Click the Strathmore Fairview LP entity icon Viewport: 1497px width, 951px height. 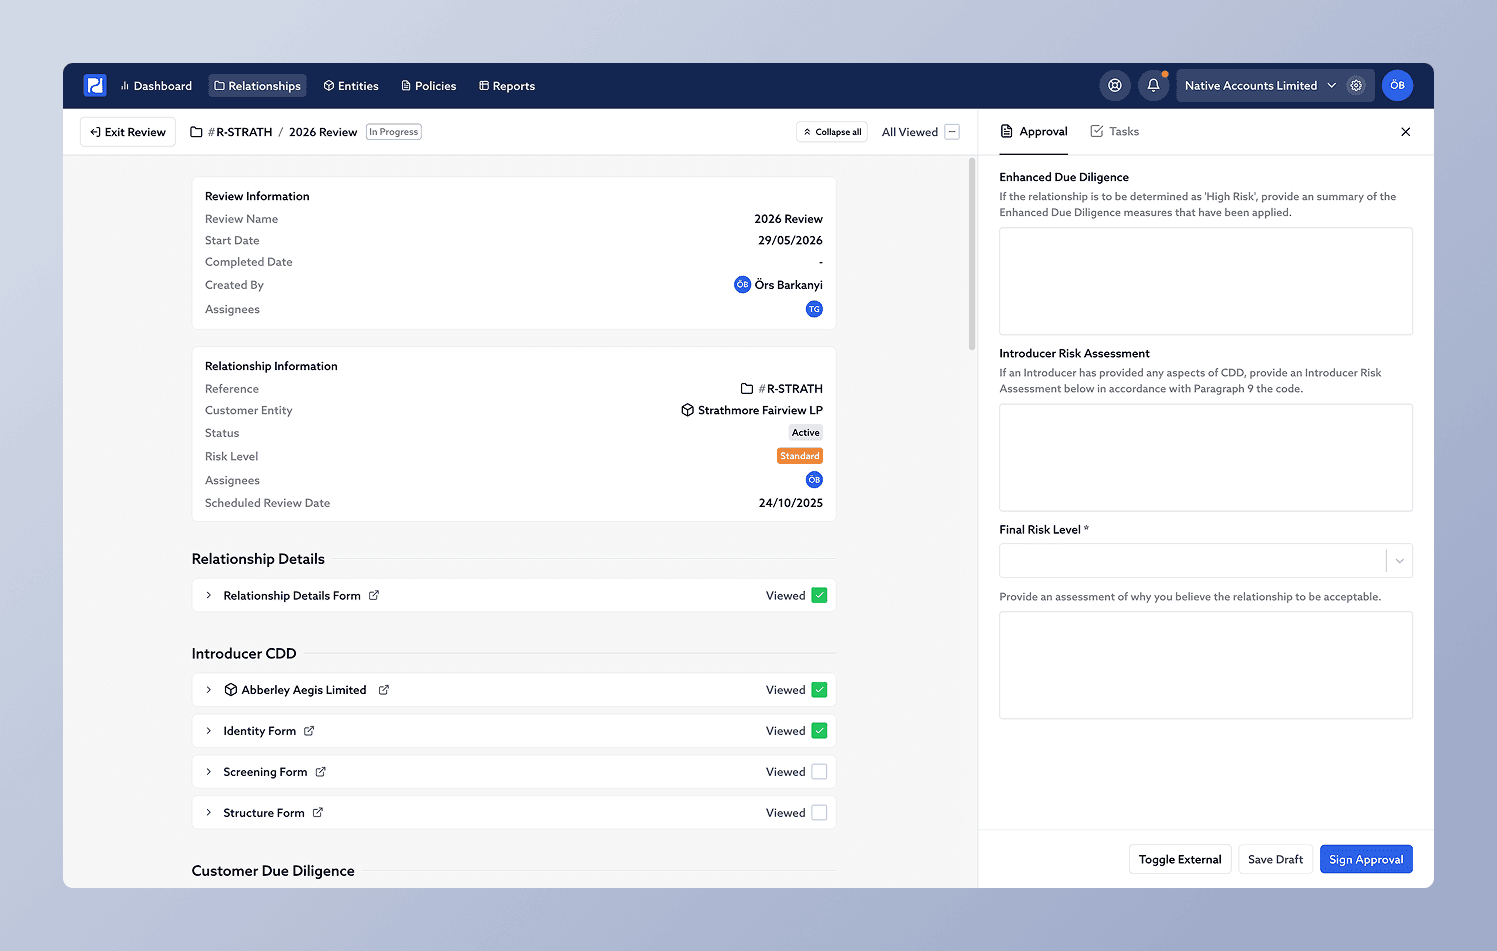point(688,410)
